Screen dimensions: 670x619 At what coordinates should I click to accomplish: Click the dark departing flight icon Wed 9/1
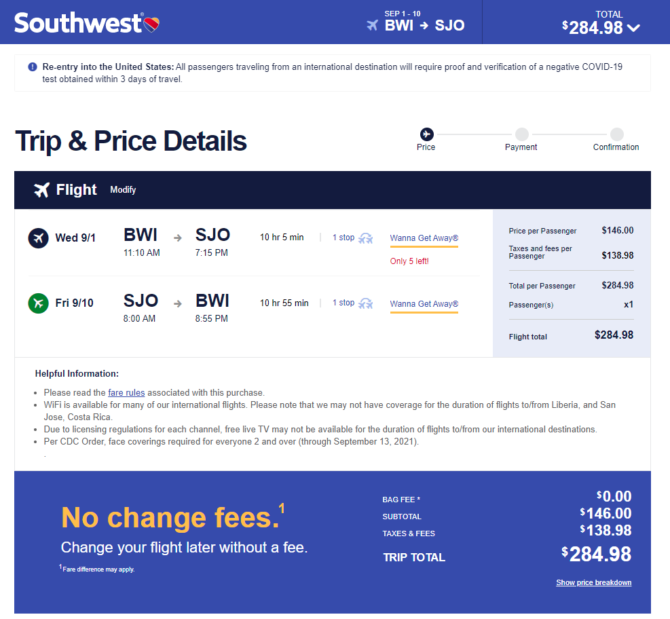38,238
